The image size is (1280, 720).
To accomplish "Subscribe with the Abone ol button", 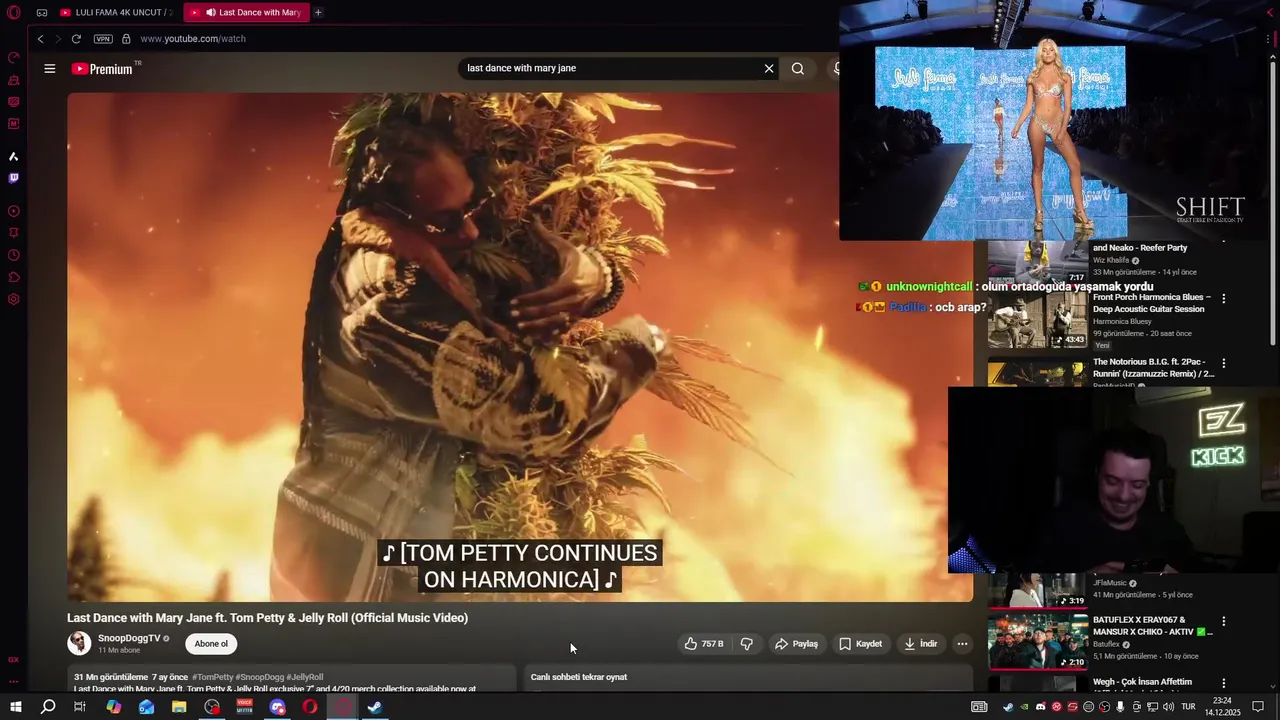I will click(x=211, y=644).
